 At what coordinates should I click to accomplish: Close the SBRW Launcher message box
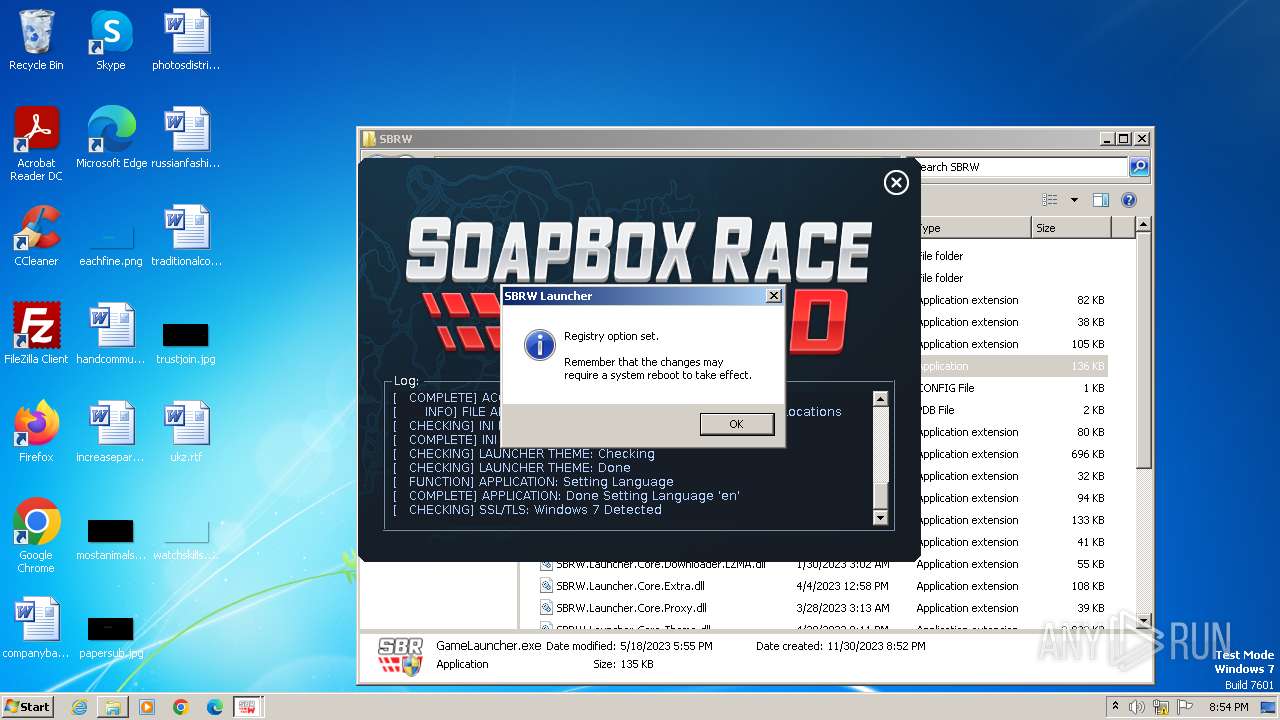pos(773,296)
